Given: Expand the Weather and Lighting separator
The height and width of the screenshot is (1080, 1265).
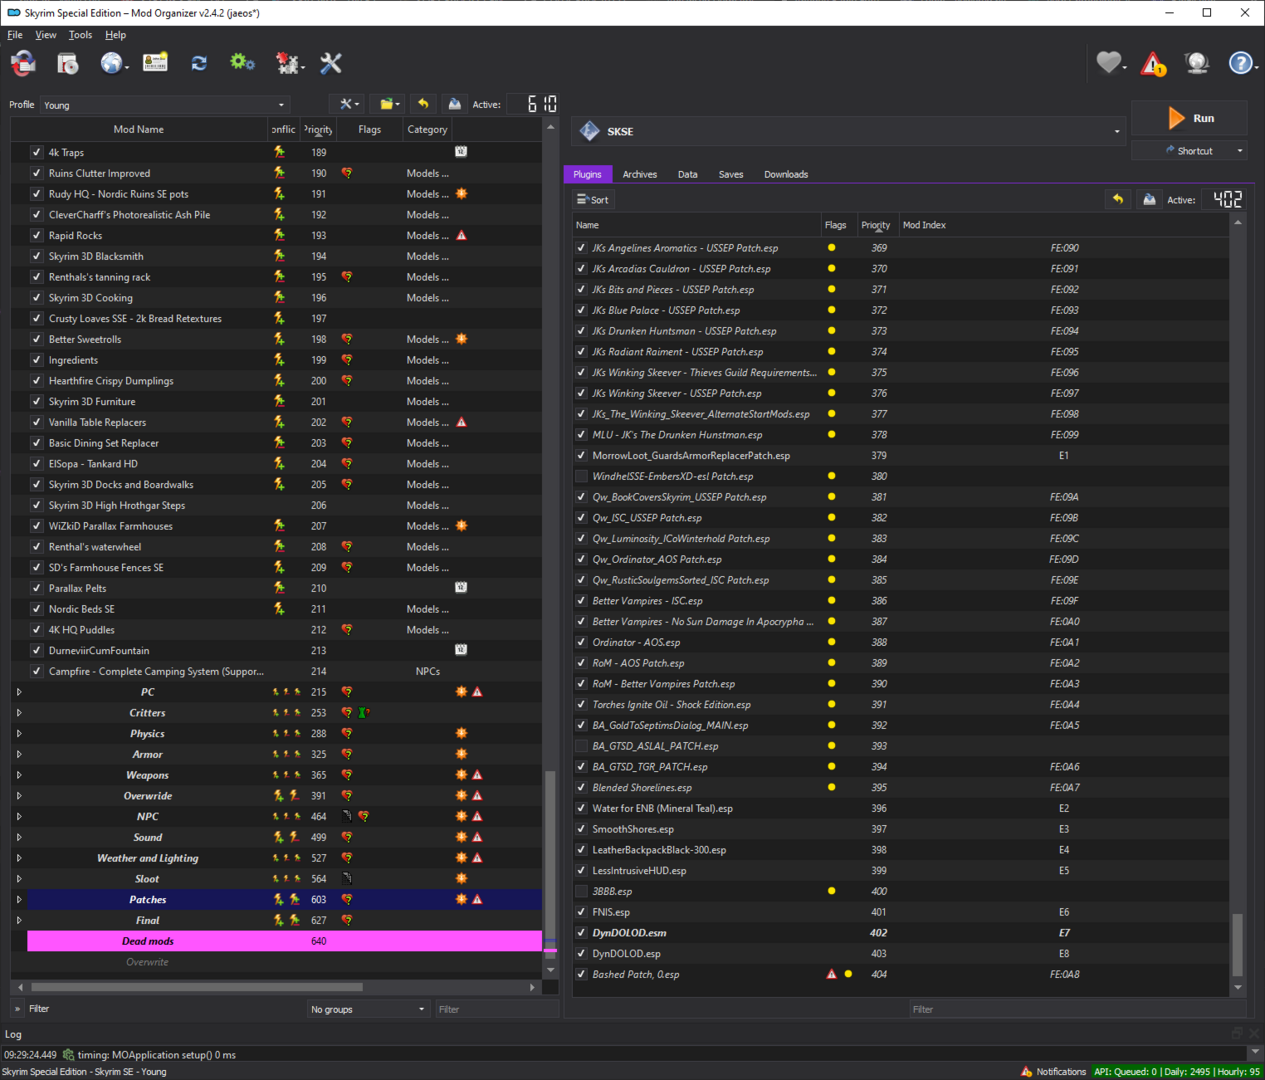Looking at the screenshot, I should coord(19,858).
